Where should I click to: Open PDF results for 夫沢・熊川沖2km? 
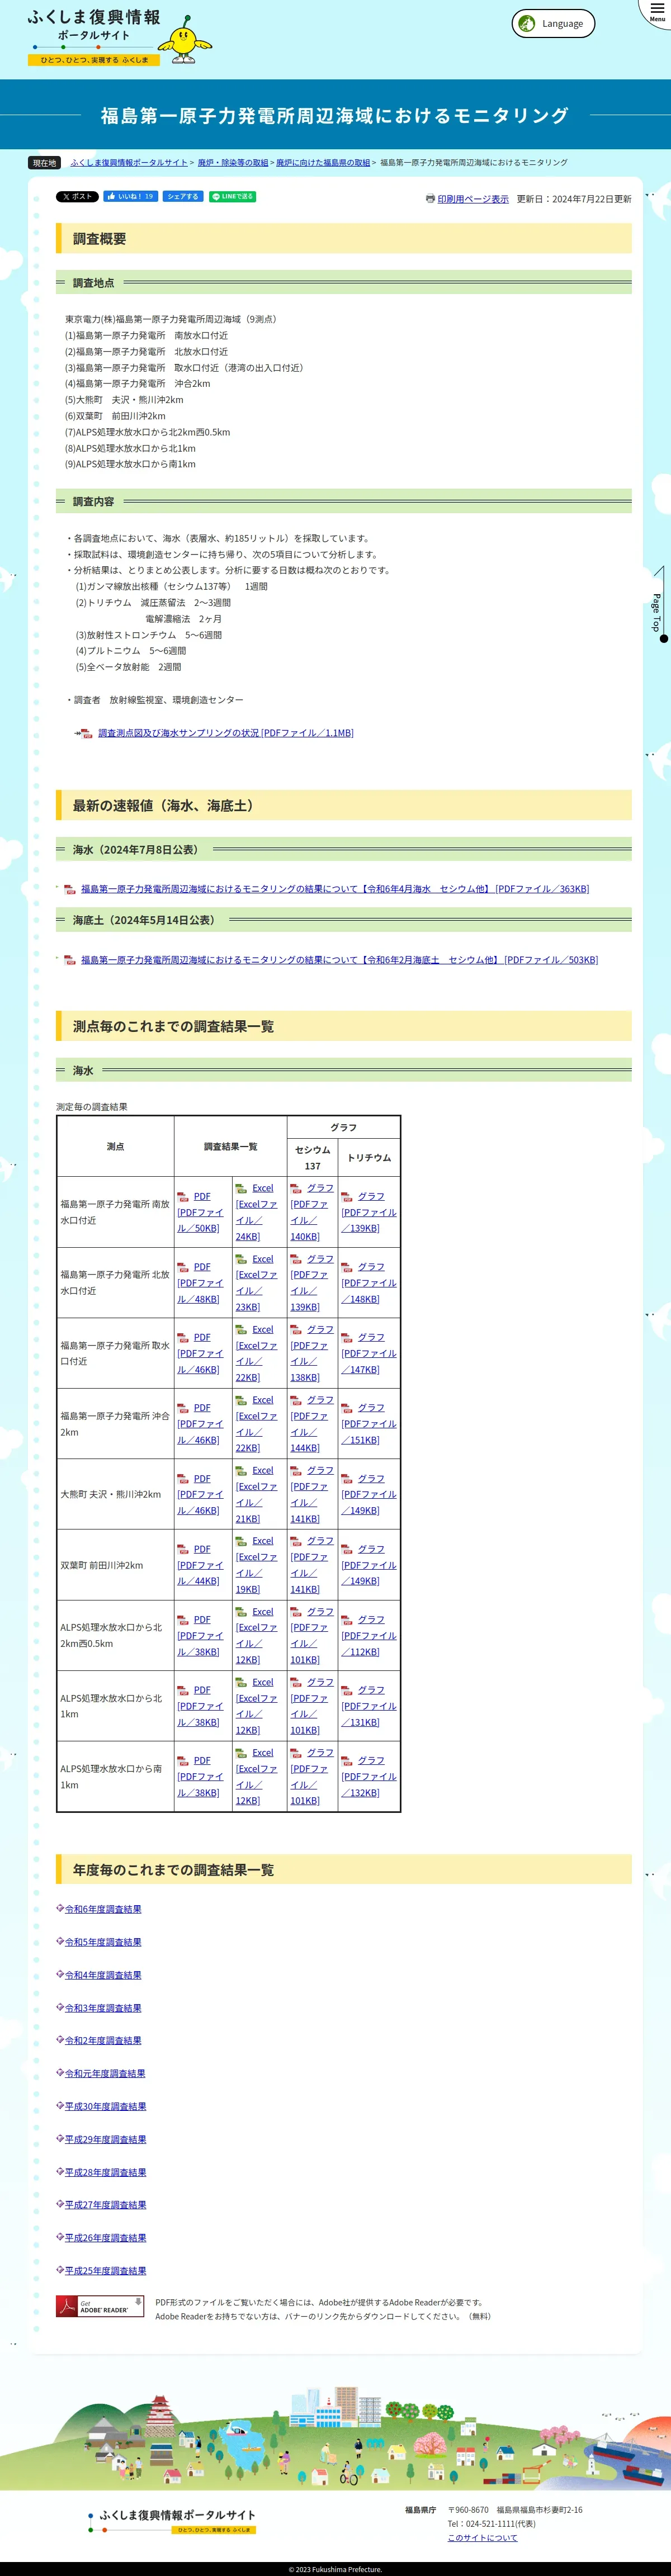pyautogui.click(x=200, y=1494)
